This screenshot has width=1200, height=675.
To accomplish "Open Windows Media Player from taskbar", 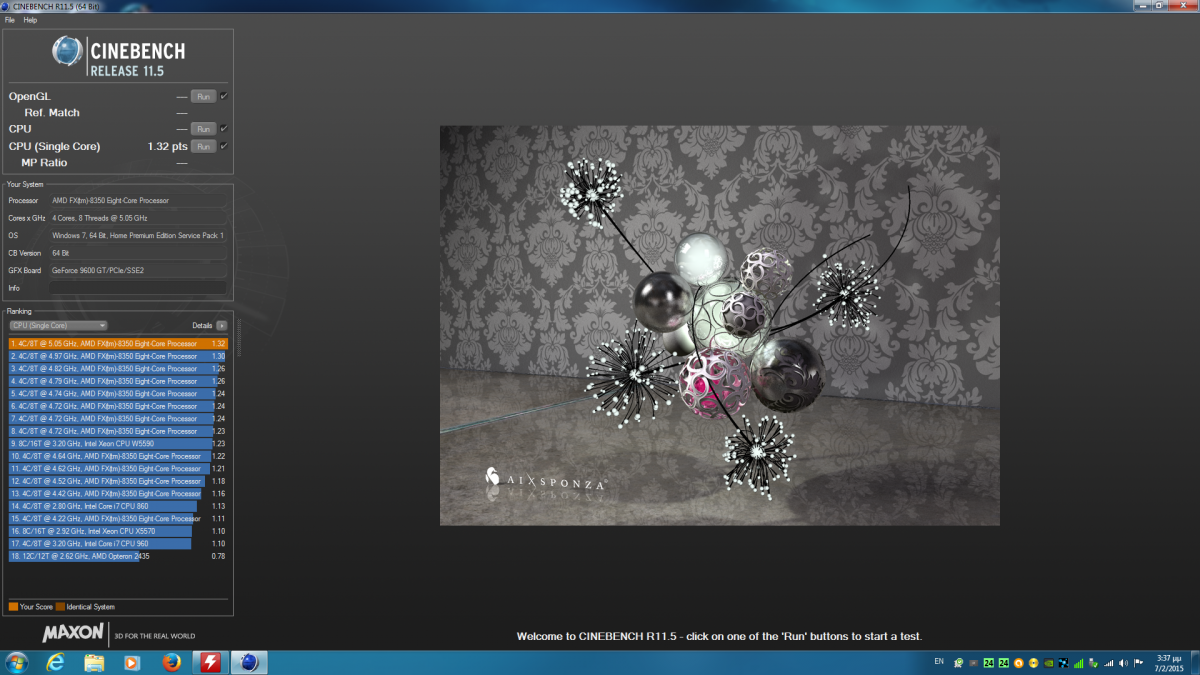I will coord(131,662).
